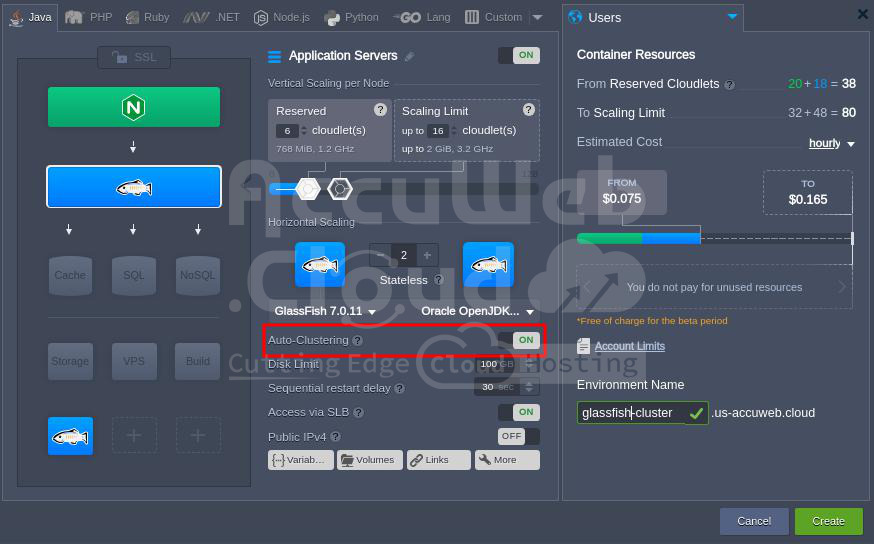Screen dimensions: 874x544
Task: Show help for Auto-Clustering
Action: click(357, 340)
